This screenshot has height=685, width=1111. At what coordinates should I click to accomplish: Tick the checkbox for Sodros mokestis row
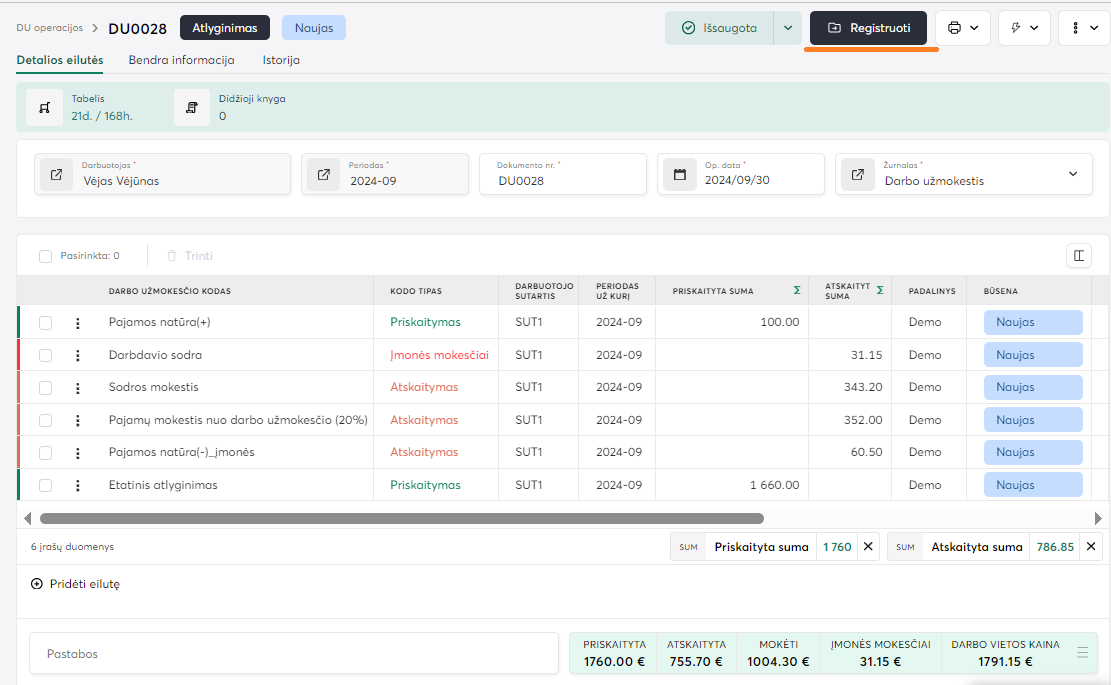coord(45,387)
